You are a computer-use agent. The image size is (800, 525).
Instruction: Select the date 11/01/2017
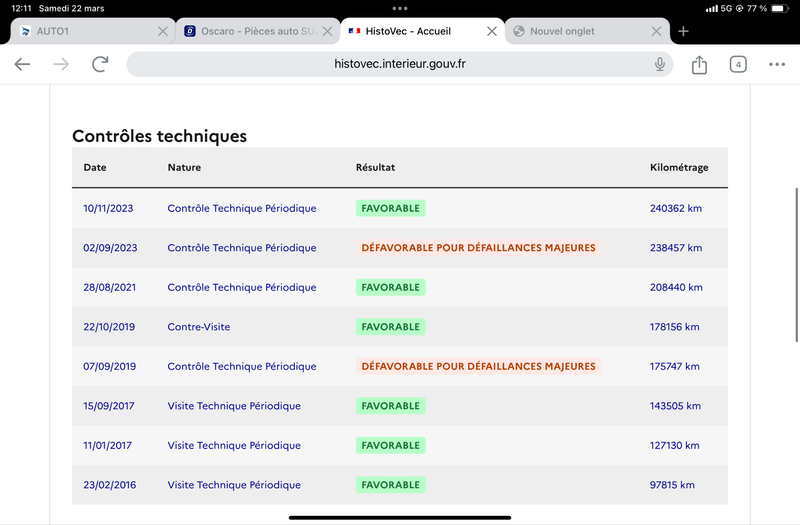(107, 445)
